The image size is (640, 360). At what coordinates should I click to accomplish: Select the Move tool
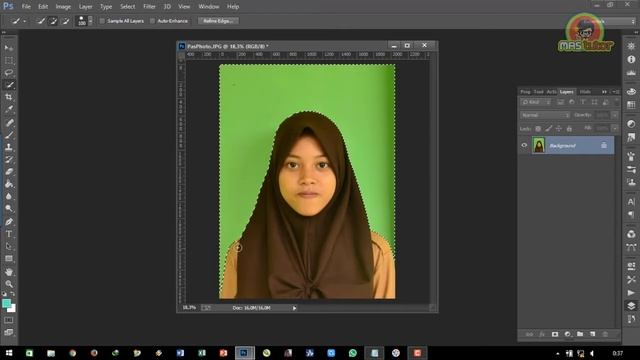[x=9, y=48]
